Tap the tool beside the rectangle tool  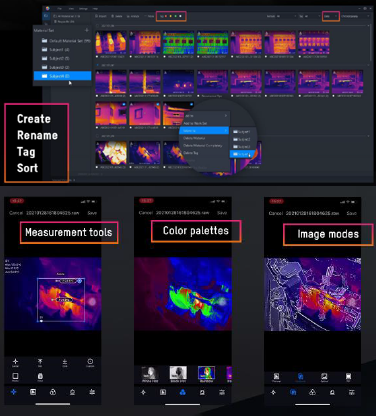(40, 377)
